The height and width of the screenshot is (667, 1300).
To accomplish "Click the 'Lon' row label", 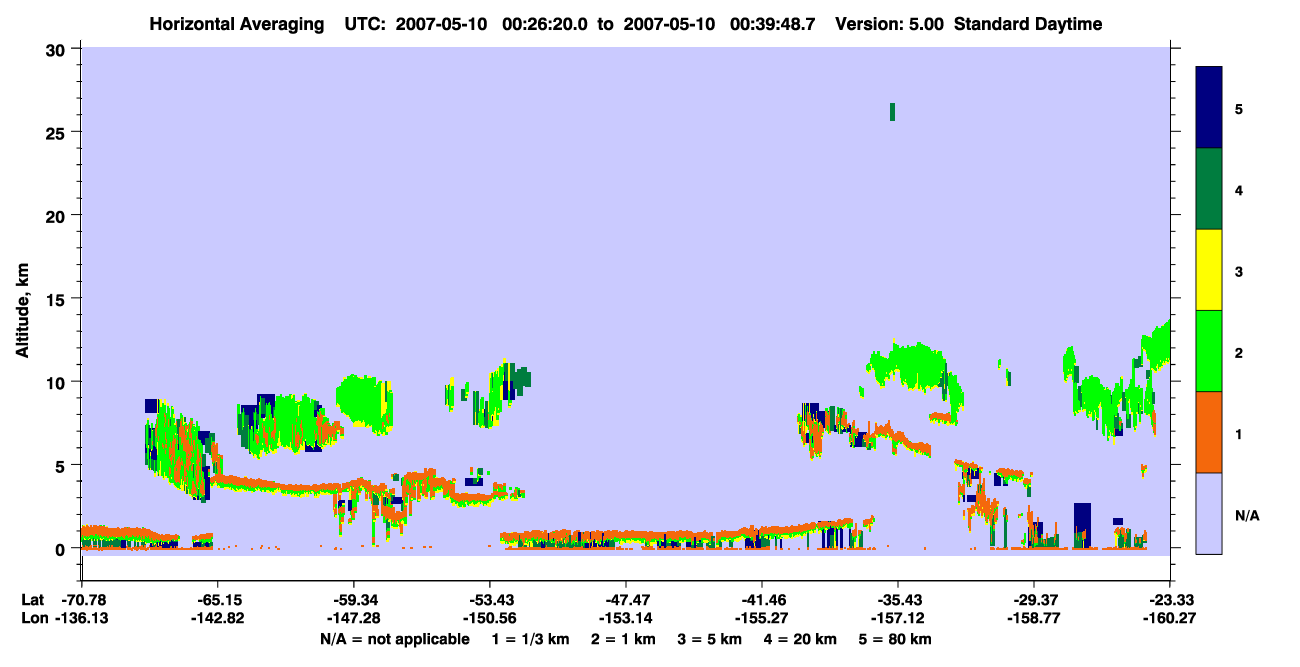I will click(x=33, y=619).
